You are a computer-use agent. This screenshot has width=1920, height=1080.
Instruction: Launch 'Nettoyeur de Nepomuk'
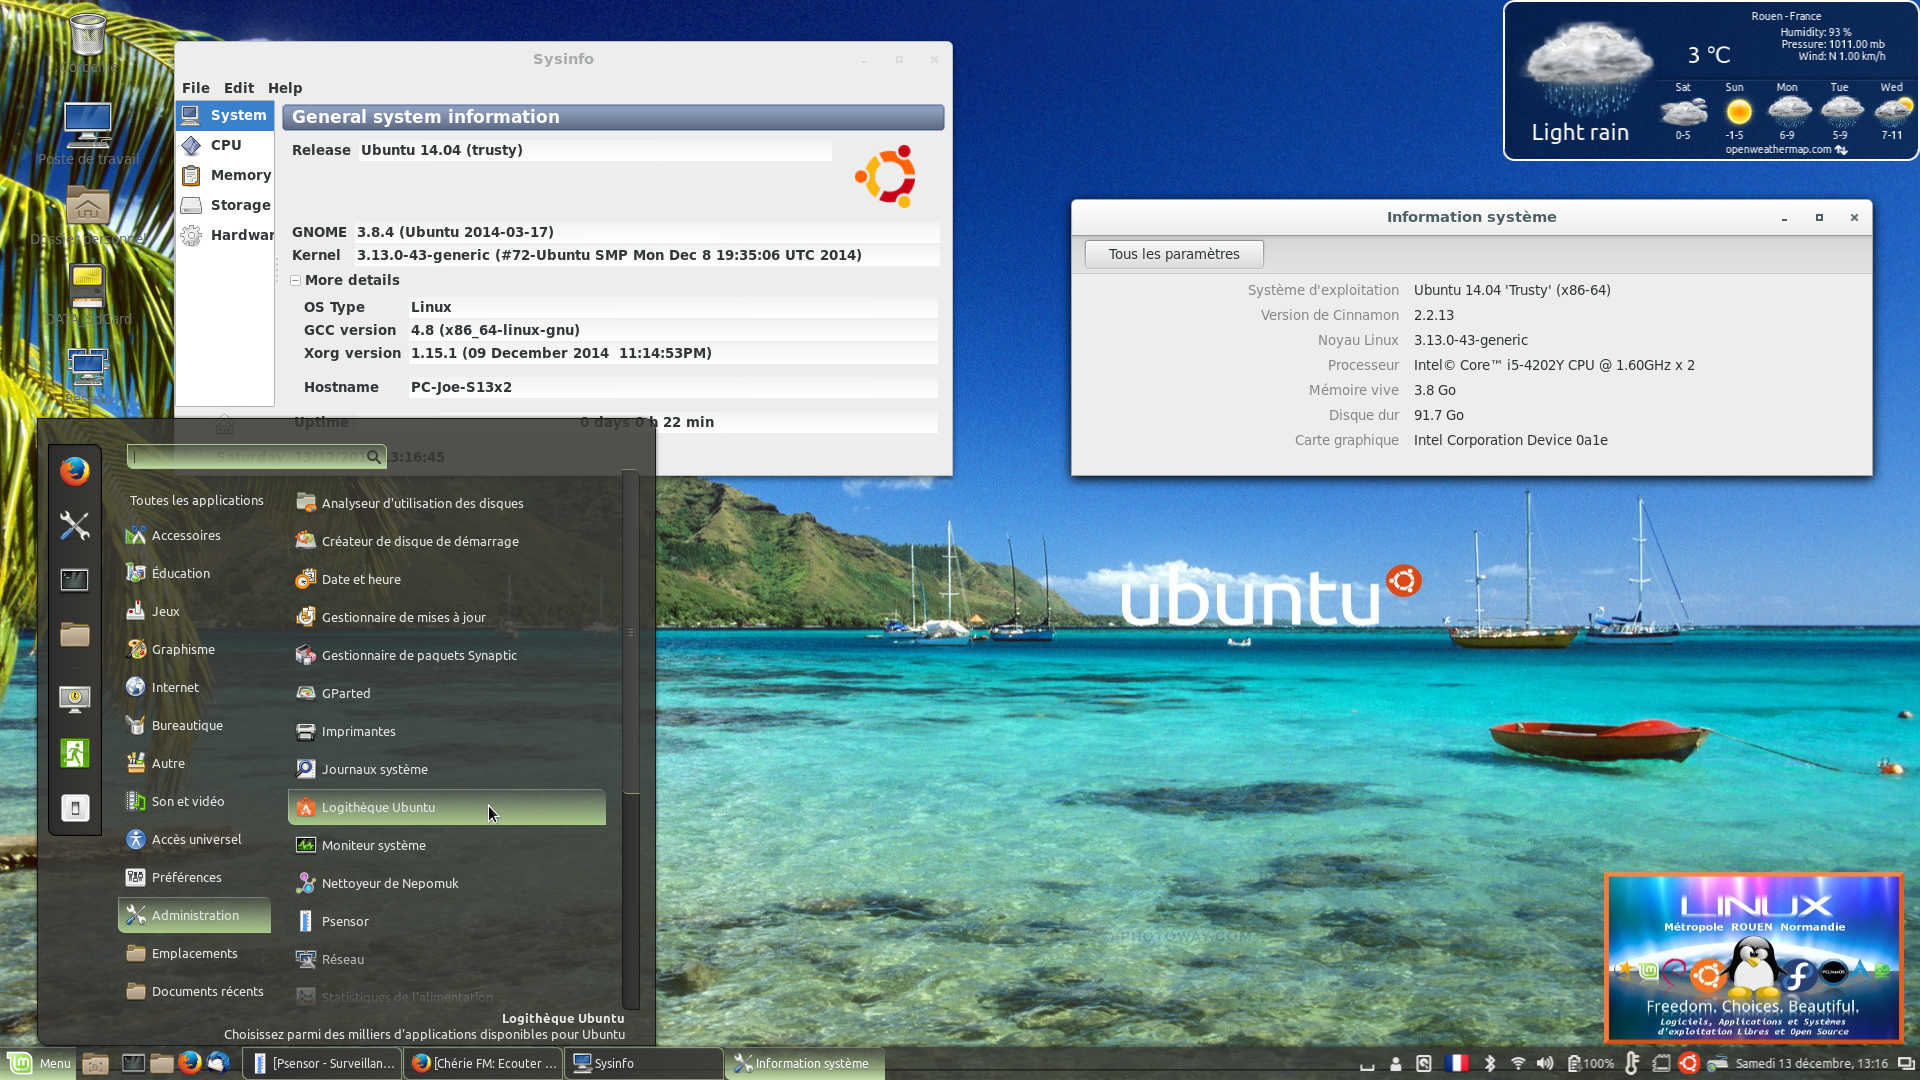(x=447, y=884)
